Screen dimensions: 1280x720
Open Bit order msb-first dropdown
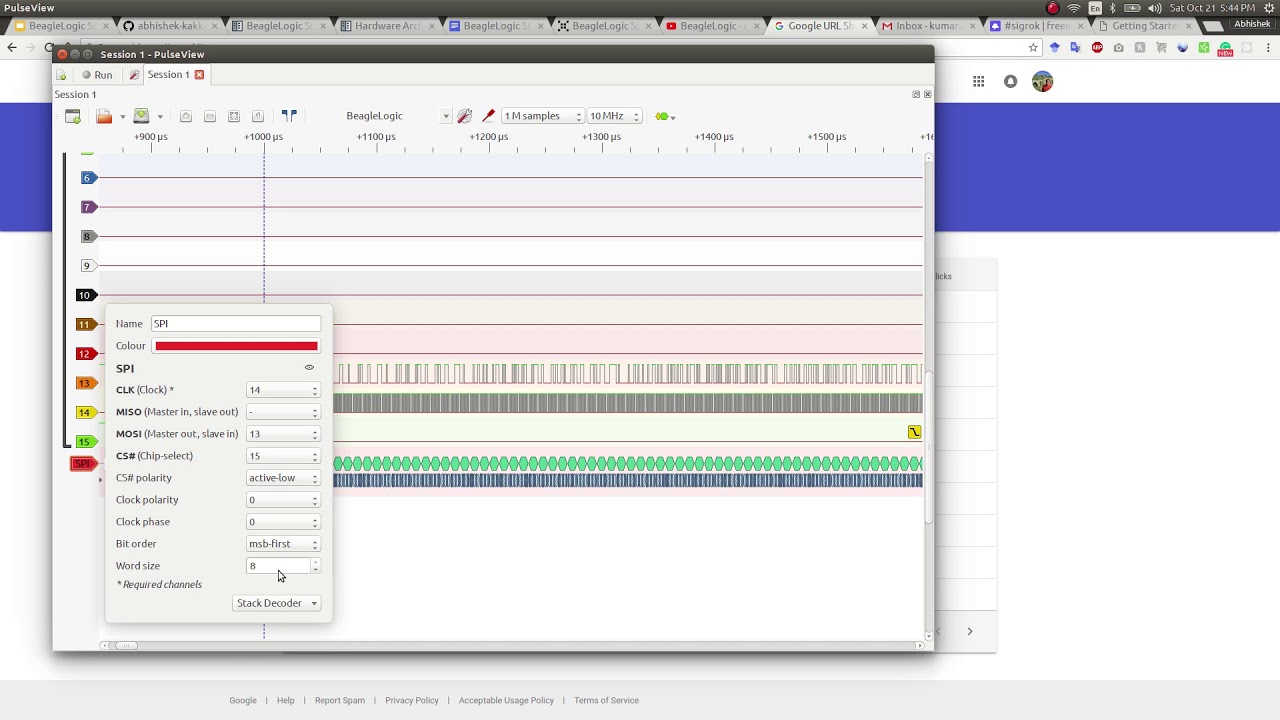pos(283,544)
